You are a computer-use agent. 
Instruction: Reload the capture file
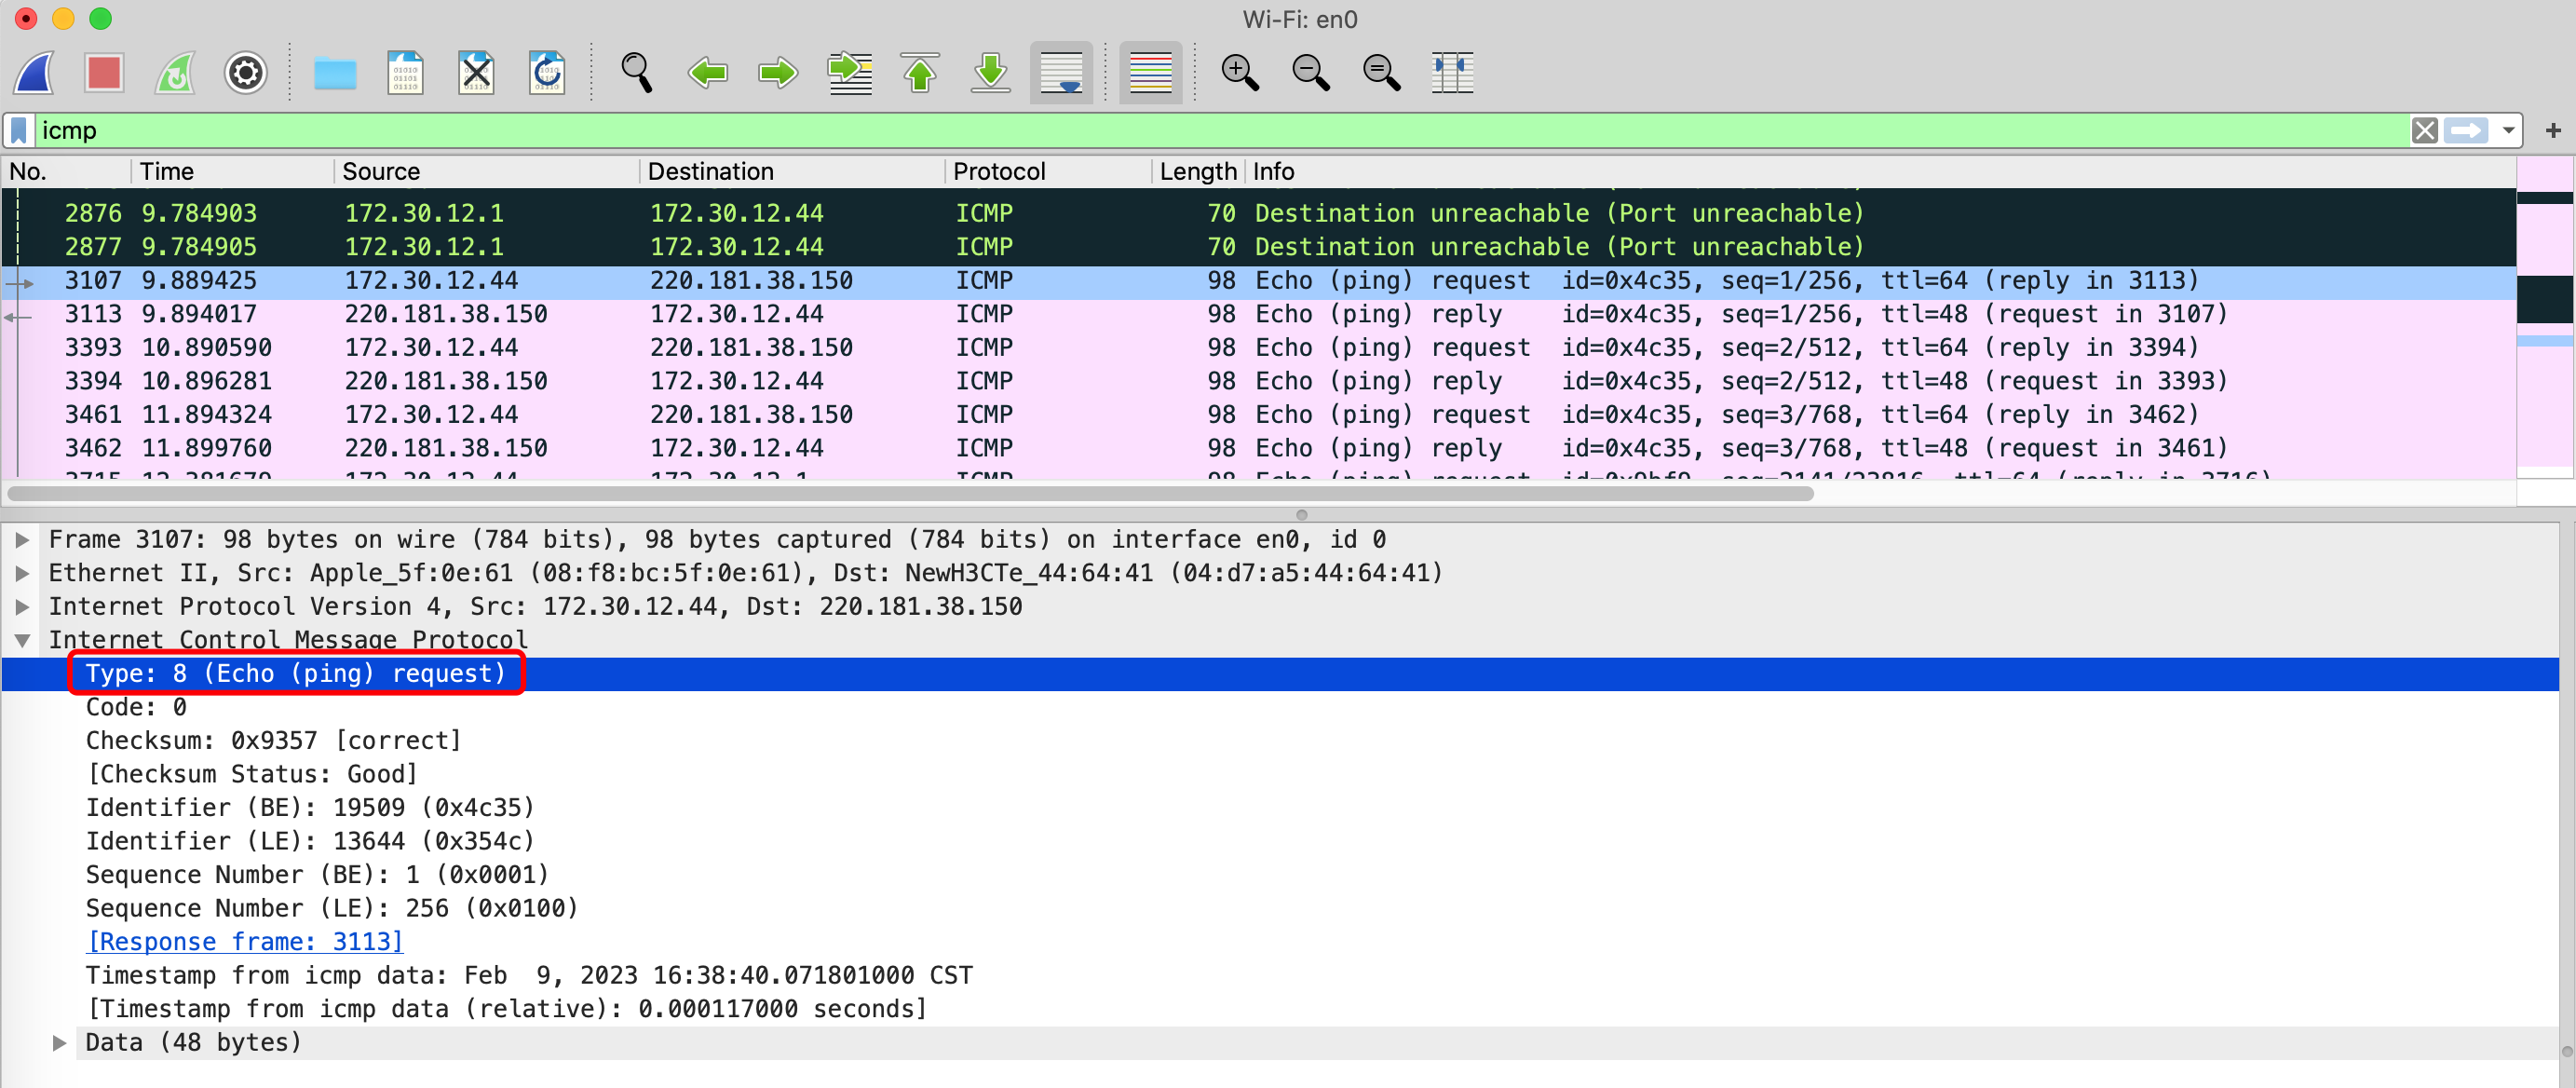coord(547,73)
